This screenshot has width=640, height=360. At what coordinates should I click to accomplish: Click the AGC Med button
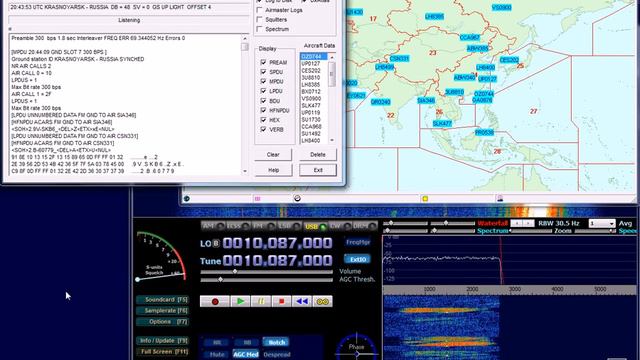246,354
